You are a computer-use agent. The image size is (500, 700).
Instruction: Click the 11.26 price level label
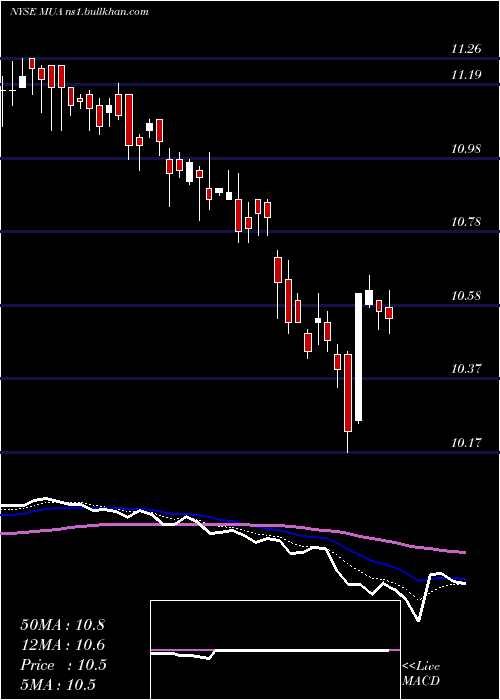click(466, 49)
